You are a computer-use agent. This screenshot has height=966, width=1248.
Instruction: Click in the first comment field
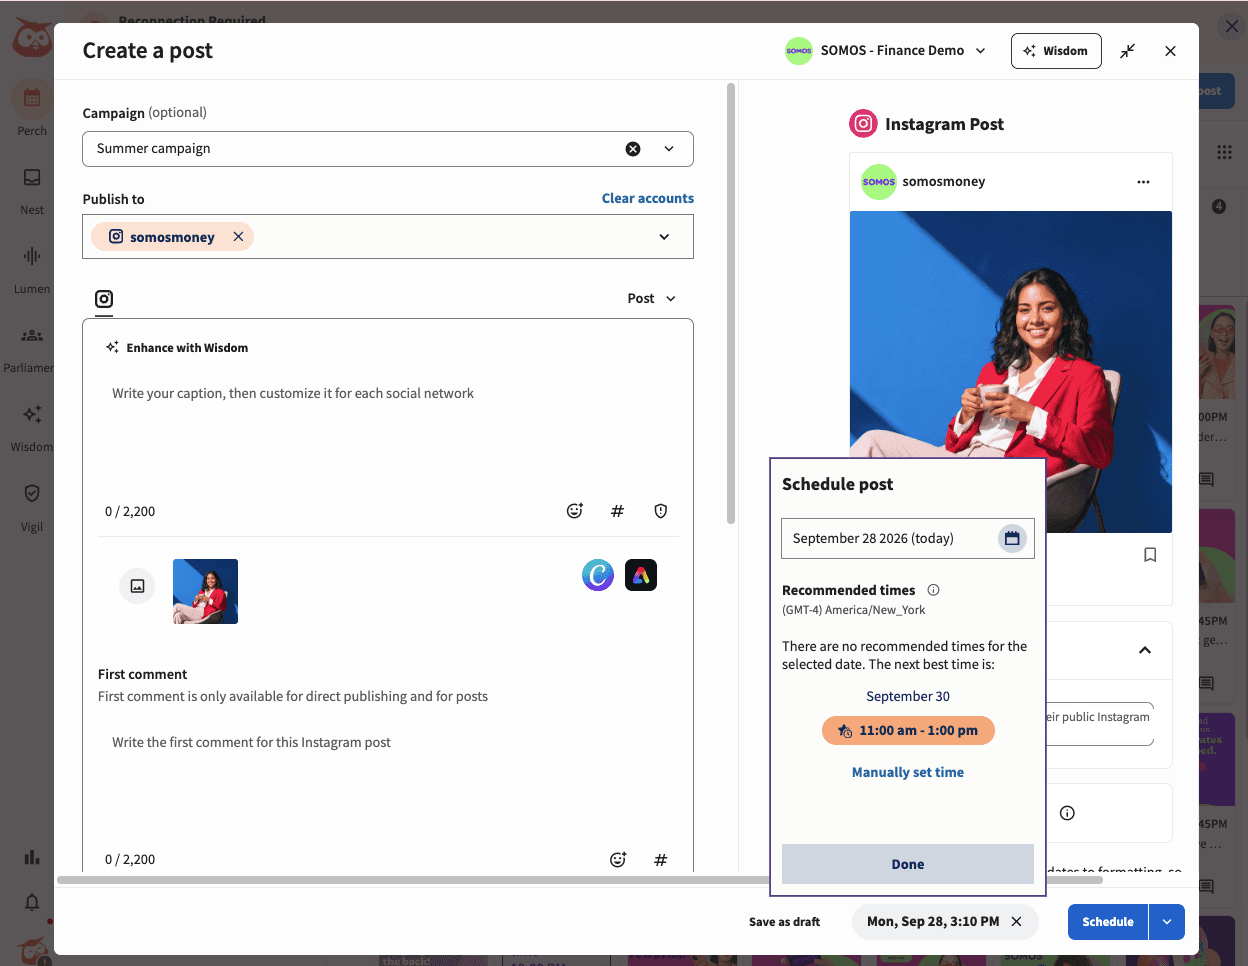388,780
